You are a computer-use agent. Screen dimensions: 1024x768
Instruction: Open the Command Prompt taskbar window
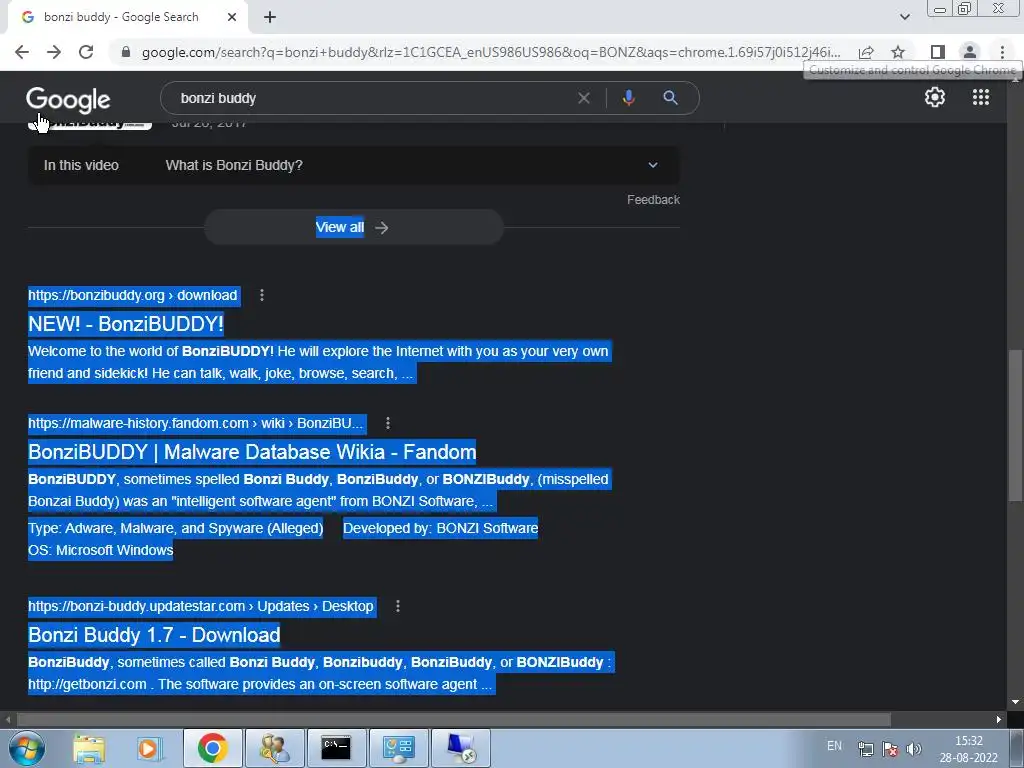(x=336, y=748)
